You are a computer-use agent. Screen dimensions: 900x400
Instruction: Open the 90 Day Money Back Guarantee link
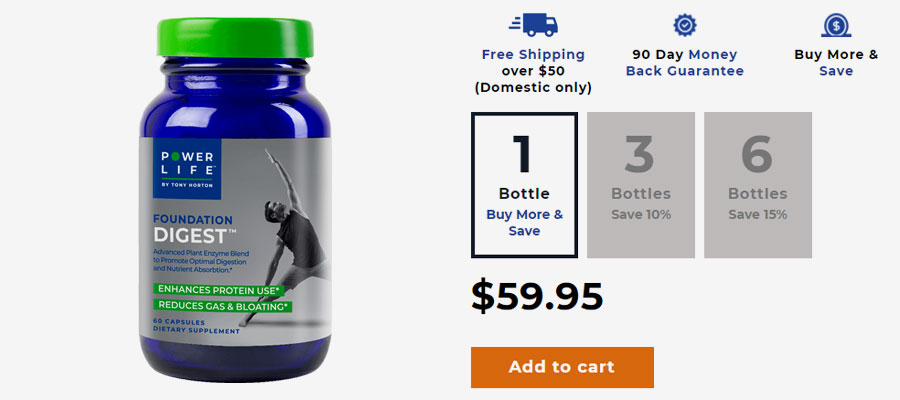[685, 63]
